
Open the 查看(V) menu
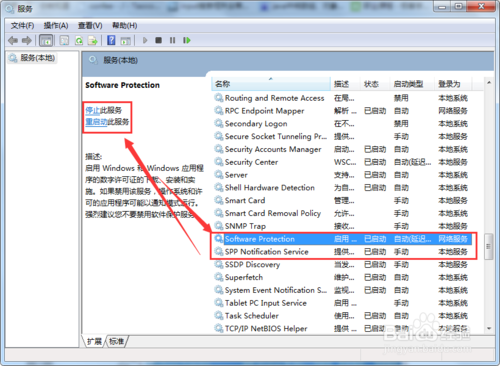click(x=90, y=26)
